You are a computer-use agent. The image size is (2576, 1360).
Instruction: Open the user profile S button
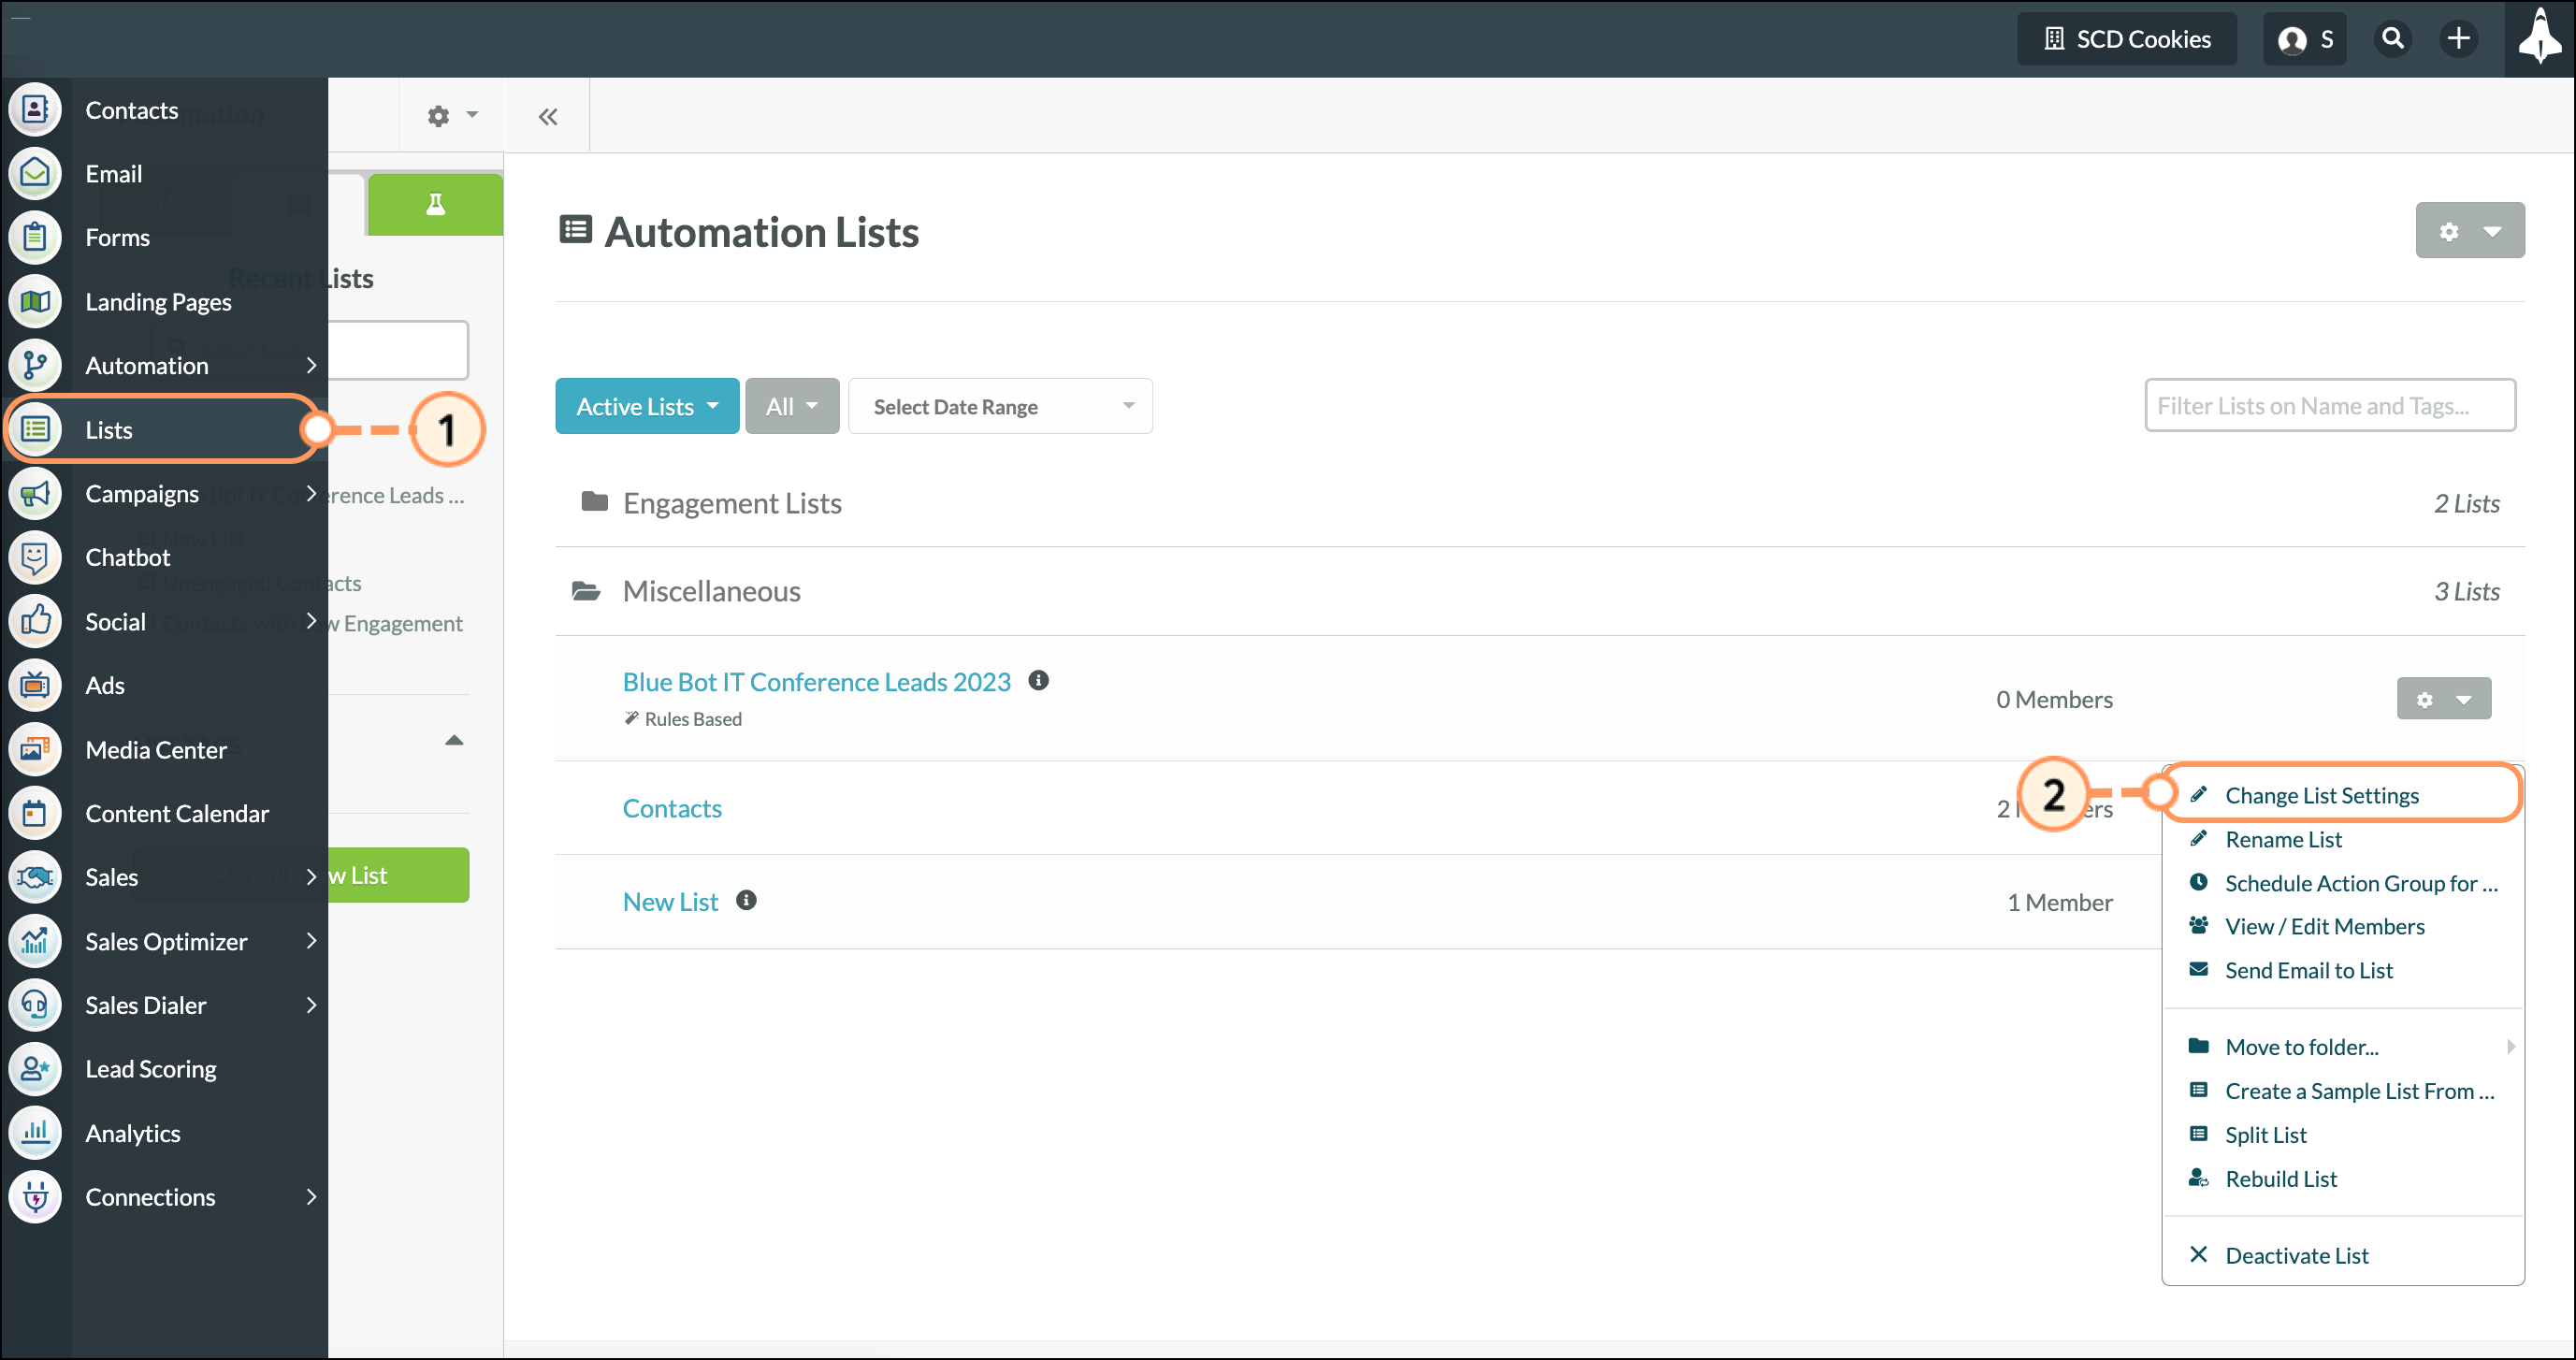pos(2305,38)
